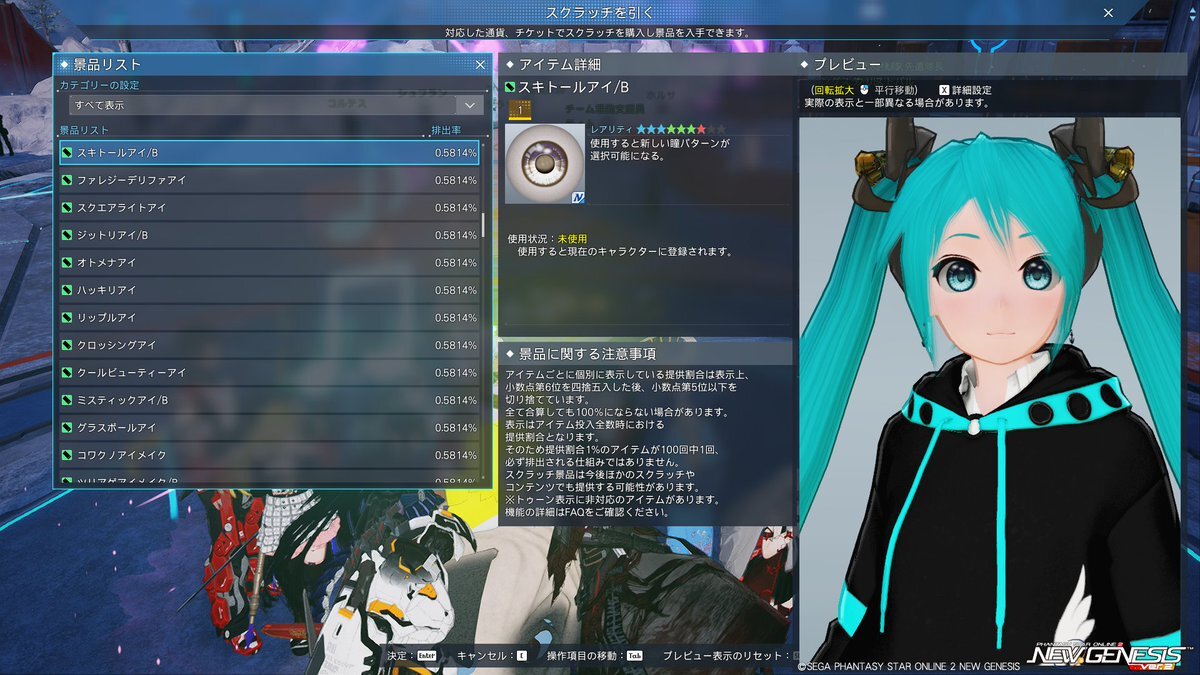Click the スクエアライトアイ row icon
This screenshot has height=675, width=1200.
tap(67, 208)
